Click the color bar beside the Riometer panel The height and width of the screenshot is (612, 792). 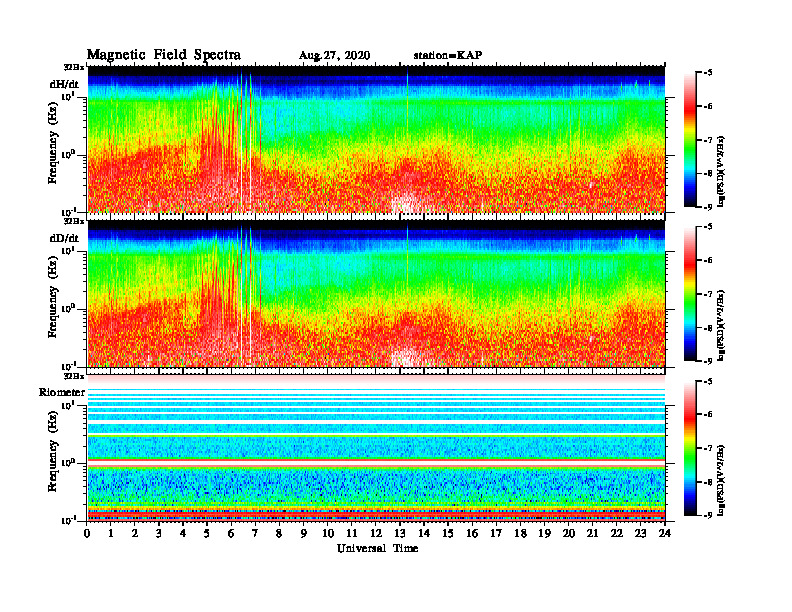pyautogui.click(x=690, y=448)
